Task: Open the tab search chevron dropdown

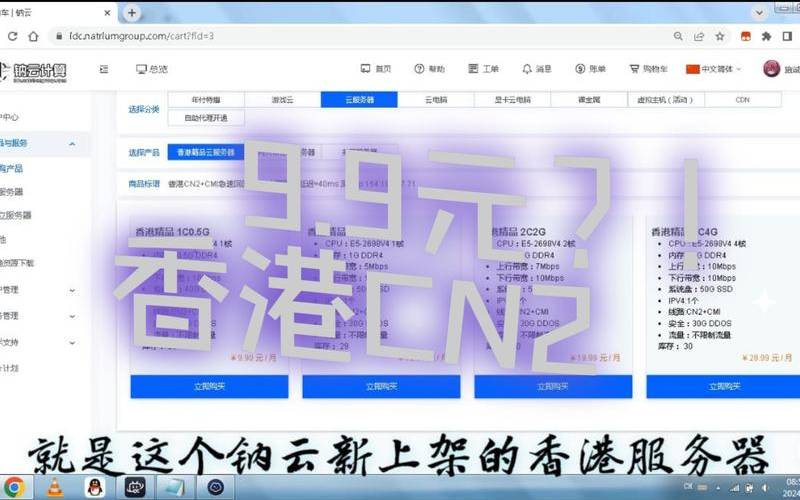Action: pyautogui.click(x=759, y=13)
